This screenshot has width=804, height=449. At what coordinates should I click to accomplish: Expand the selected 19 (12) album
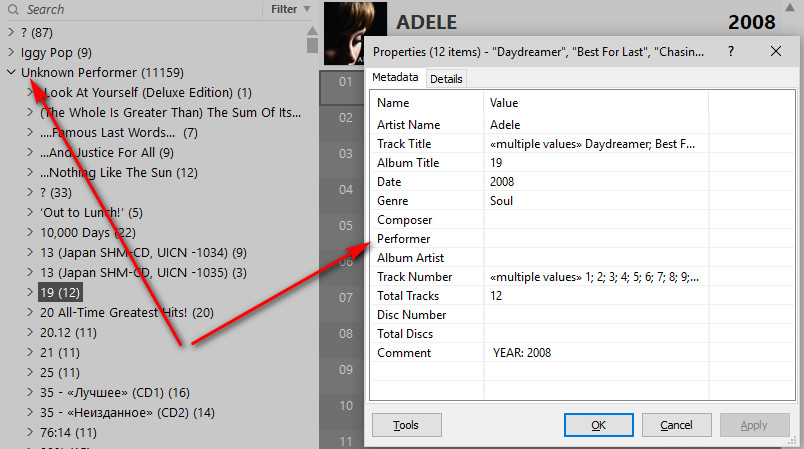(x=30, y=293)
